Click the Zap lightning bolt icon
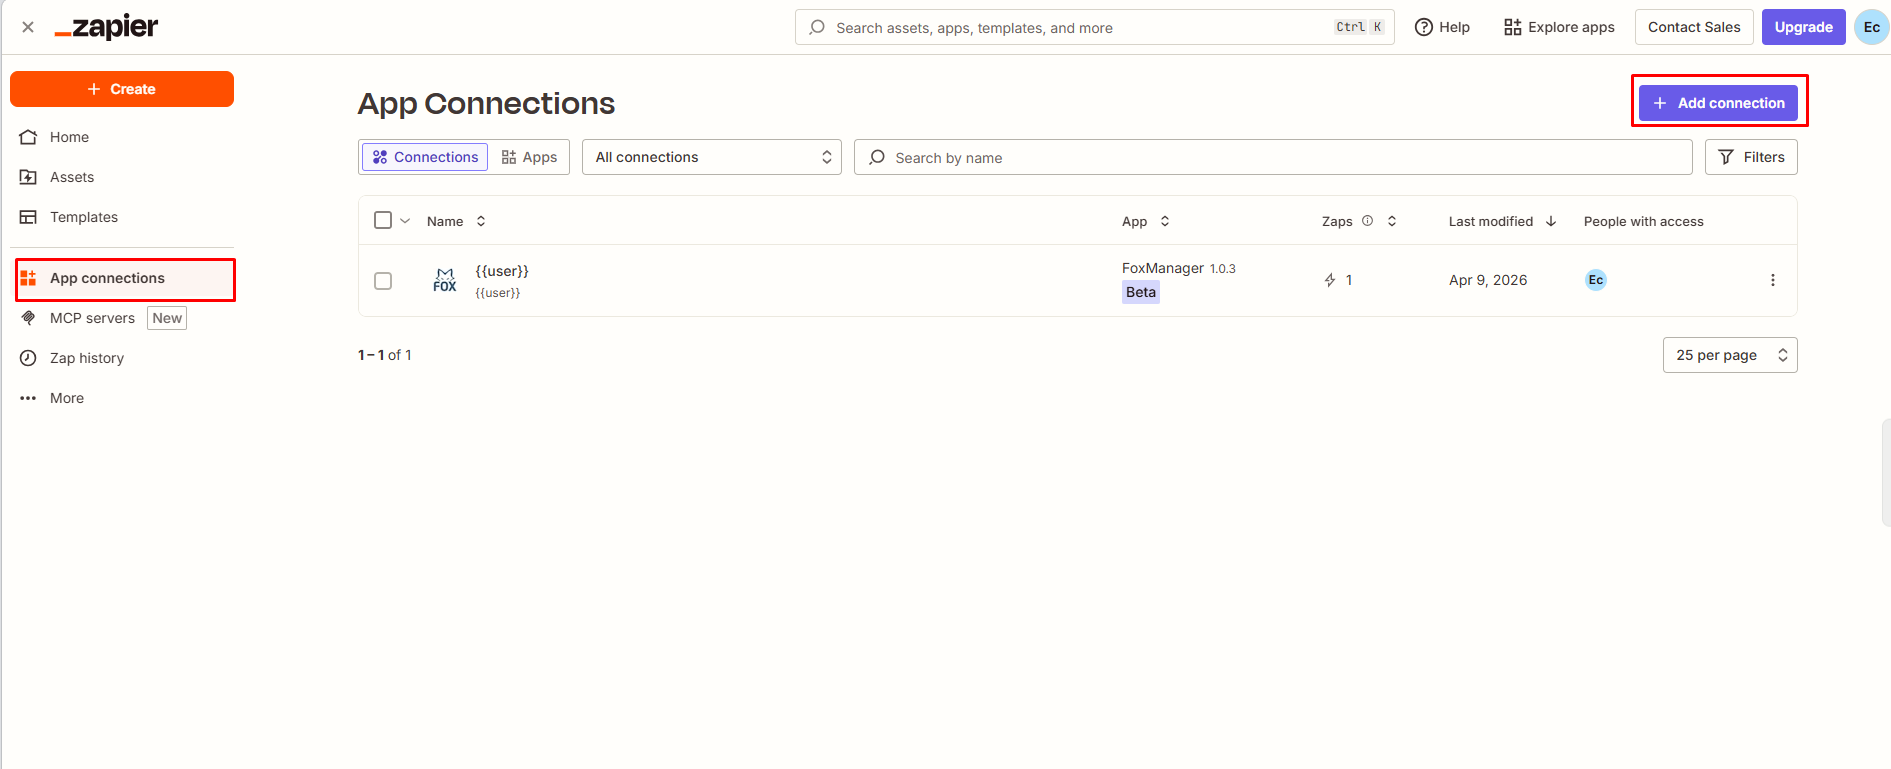The image size is (1891, 769). point(1330,280)
